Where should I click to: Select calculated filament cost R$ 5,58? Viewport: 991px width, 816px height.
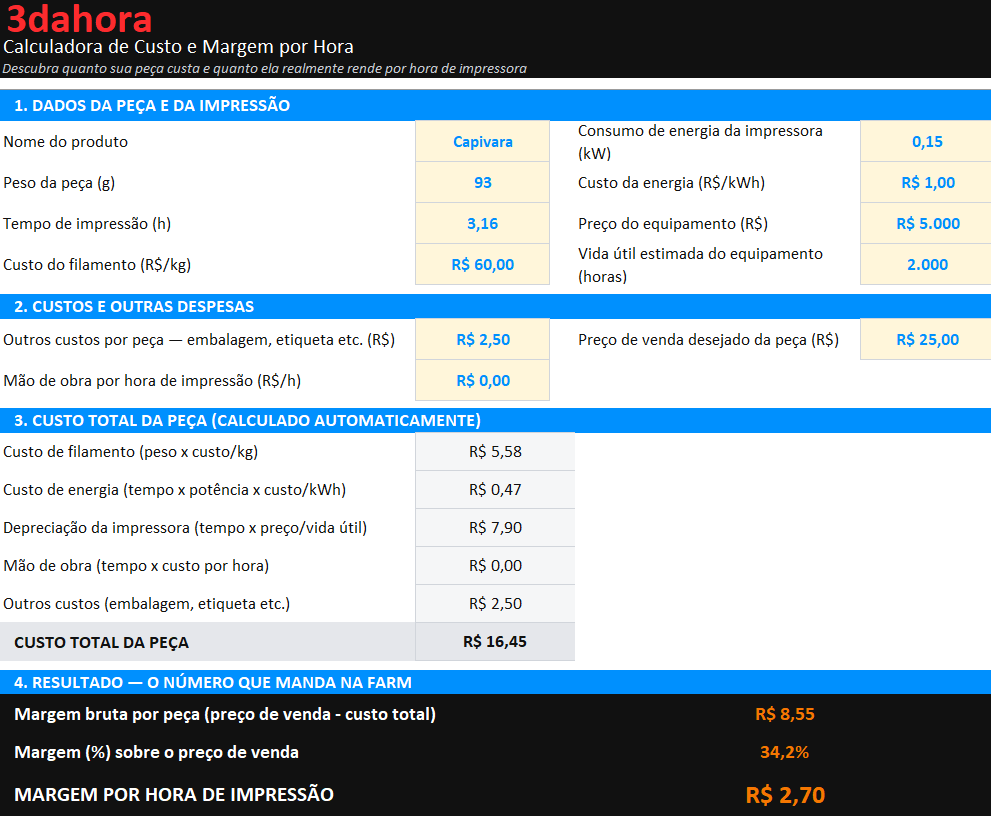[495, 452]
